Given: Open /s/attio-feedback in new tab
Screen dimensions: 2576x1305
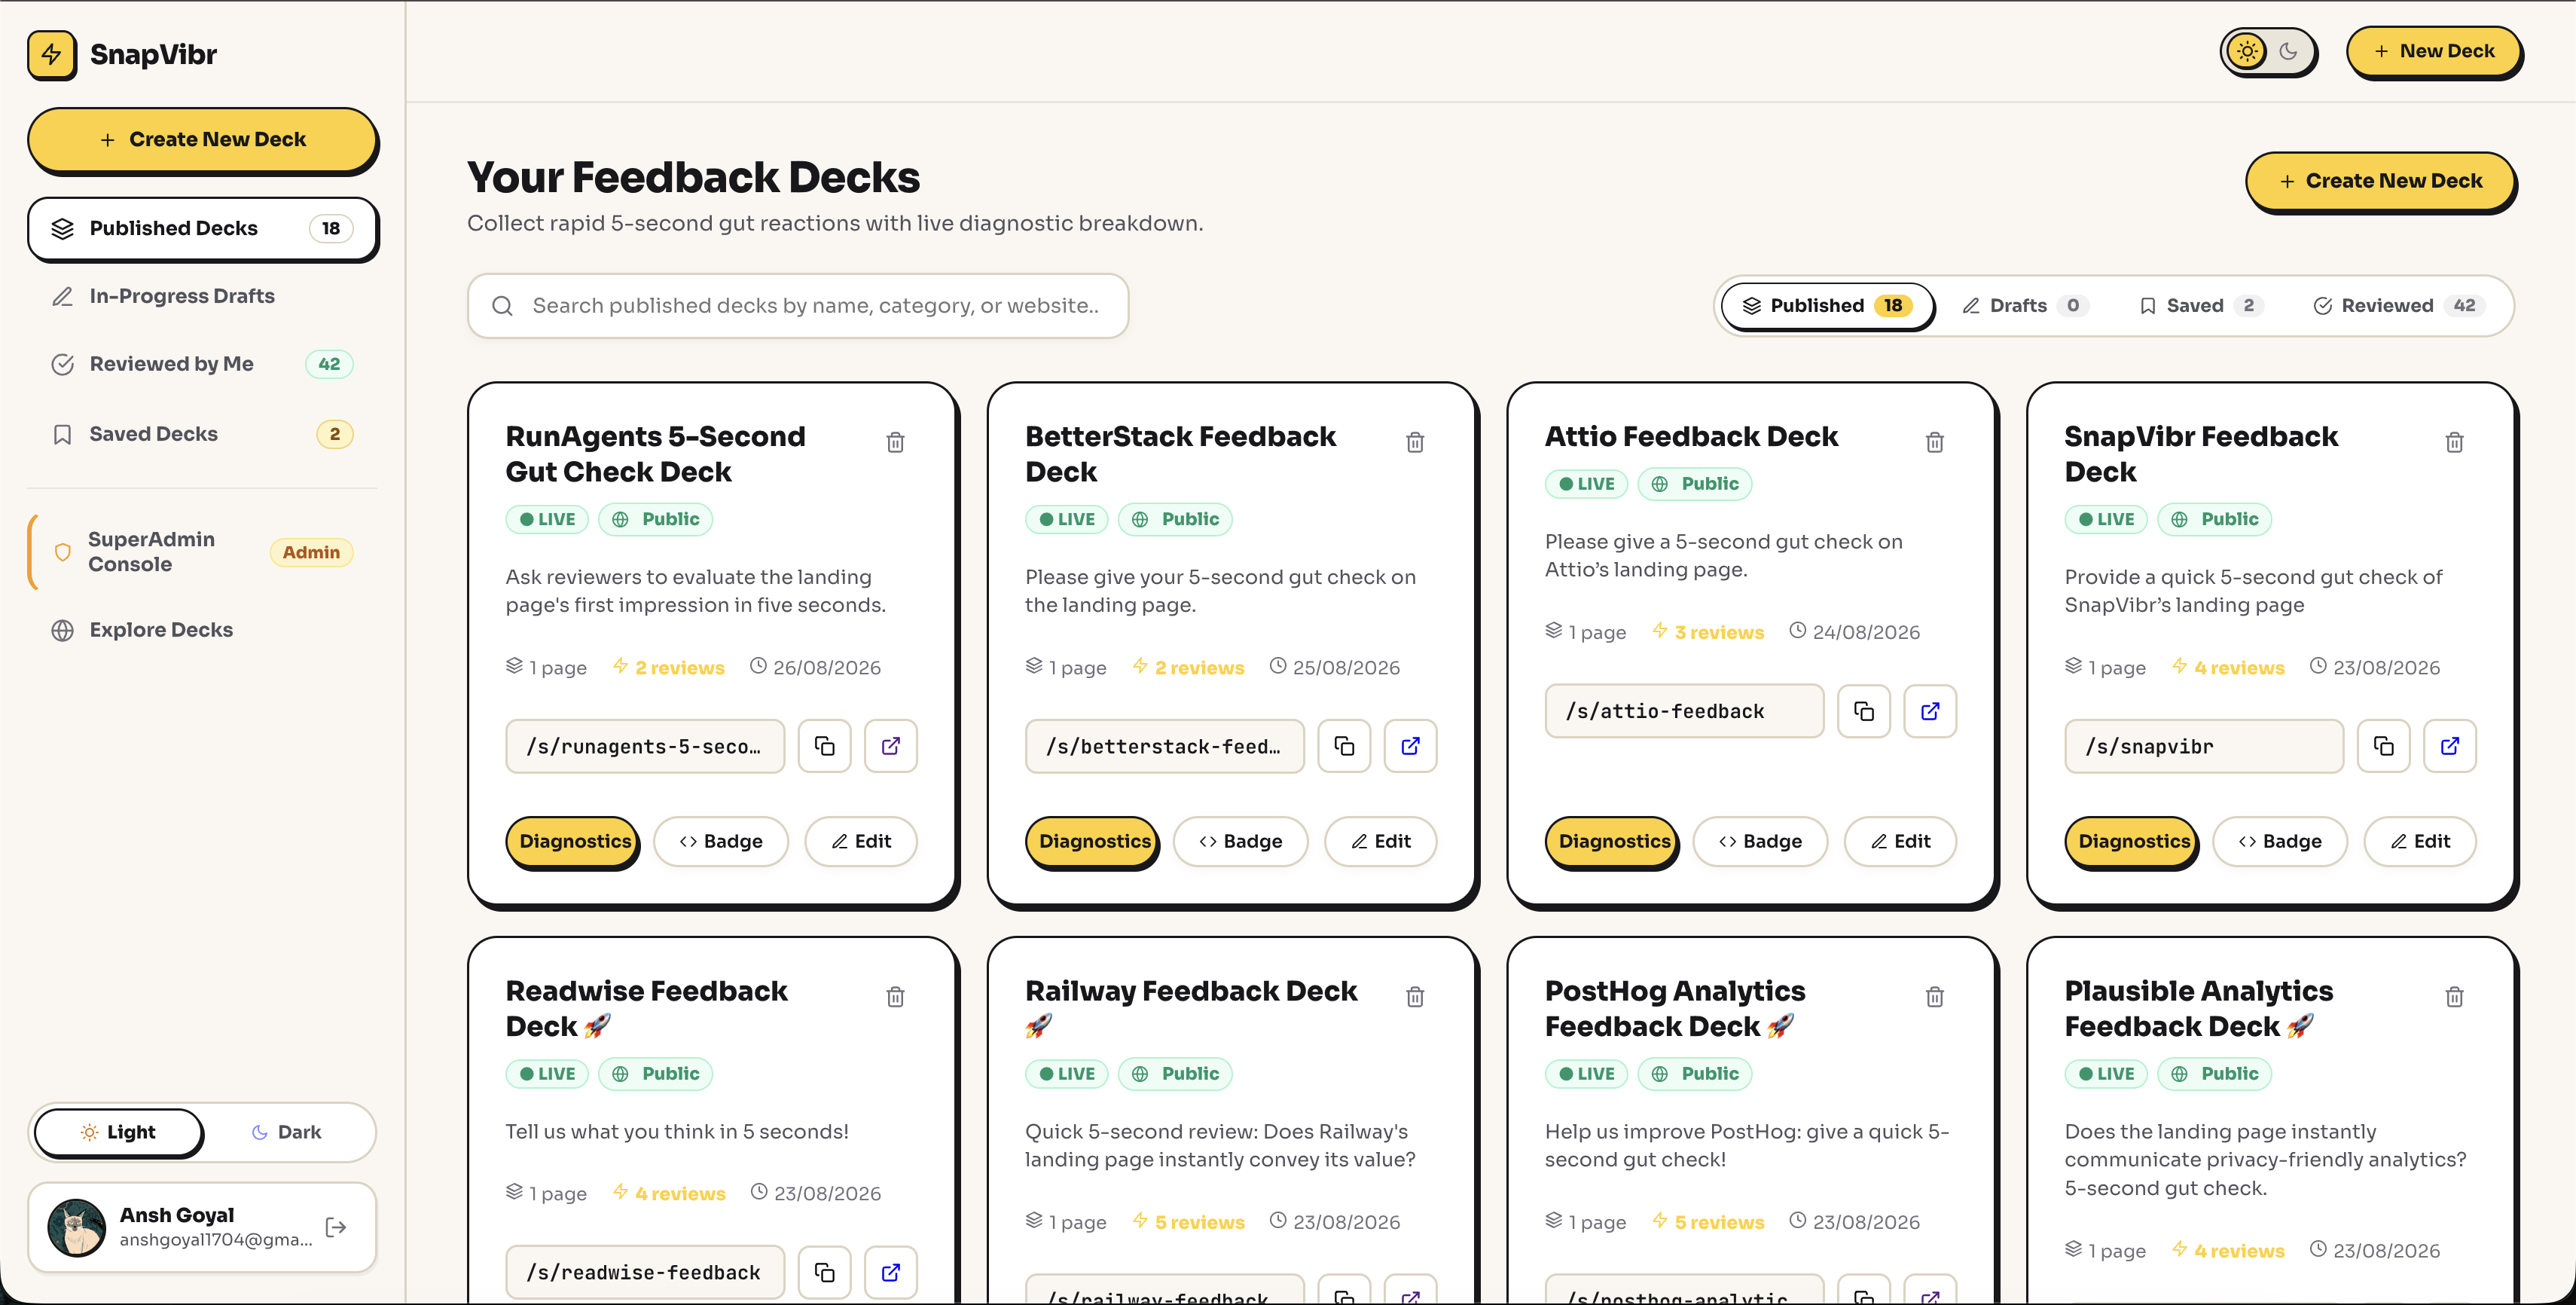Looking at the screenshot, I should 1930,711.
